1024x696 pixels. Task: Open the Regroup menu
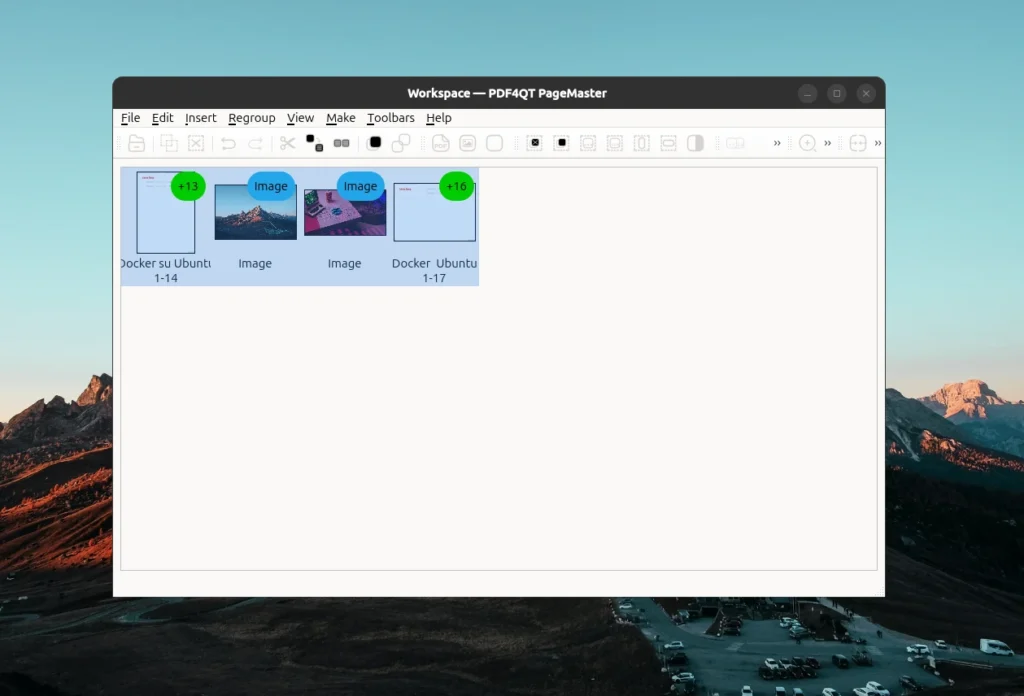[251, 118]
